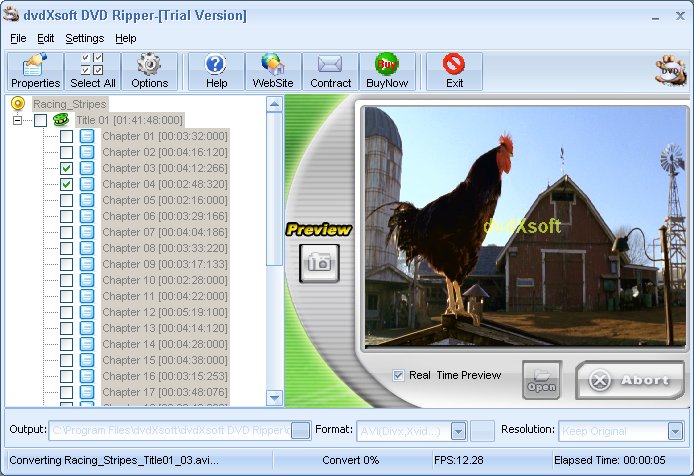The image size is (694, 476).
Task: Click the chapter list scroll down arrow
Action: click(x=274, y=398)
